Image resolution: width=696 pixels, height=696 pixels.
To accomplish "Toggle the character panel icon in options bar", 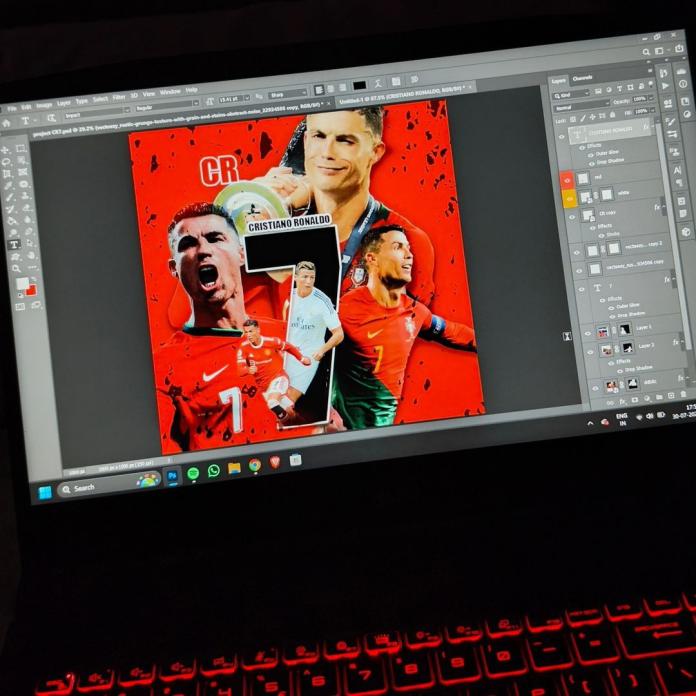I will point(396,81).
